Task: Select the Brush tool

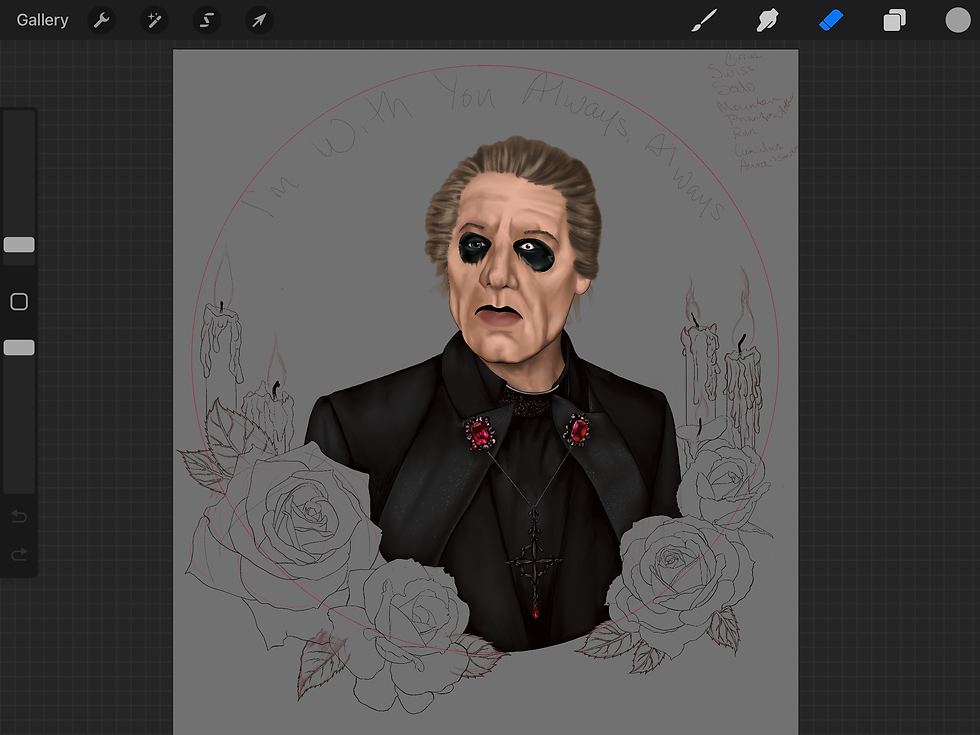Action: (x=704, y=20)
